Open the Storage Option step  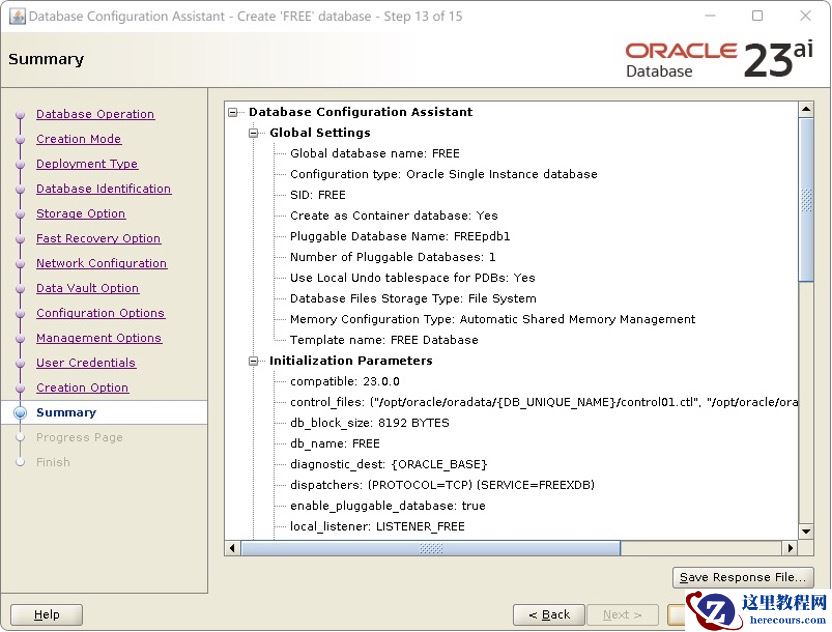pos(81,213)
